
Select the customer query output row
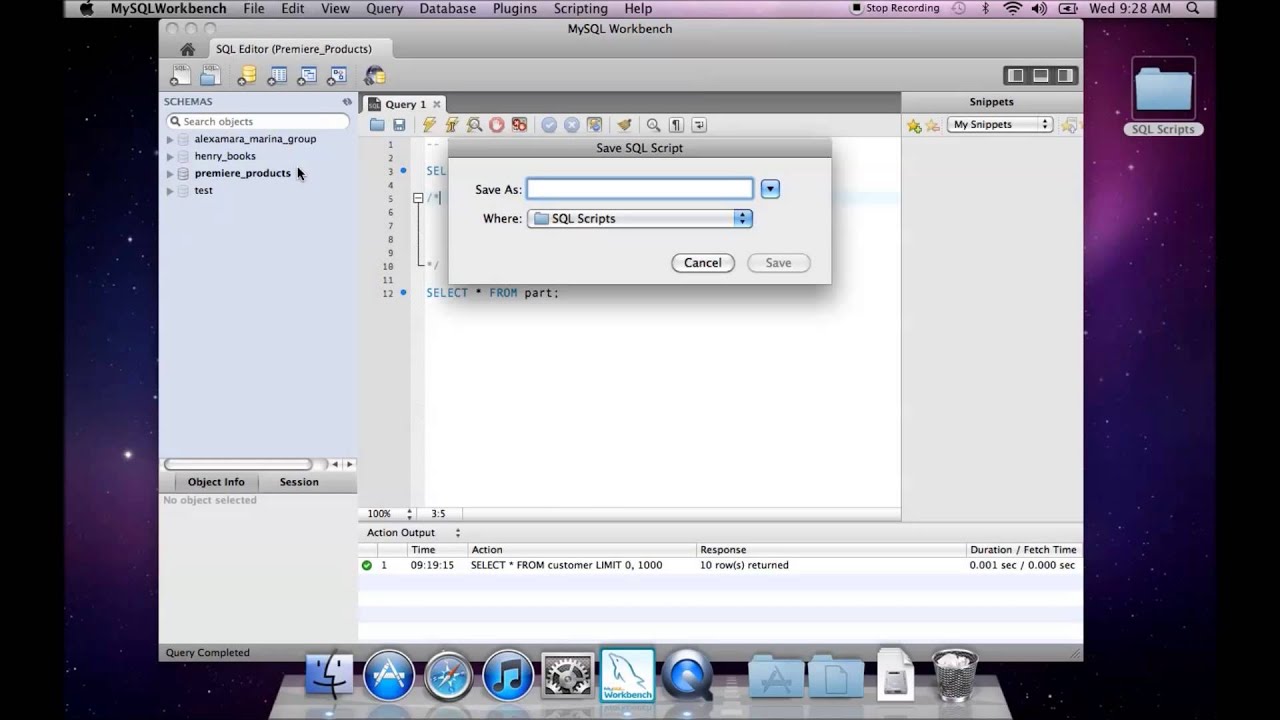[720, 565]
